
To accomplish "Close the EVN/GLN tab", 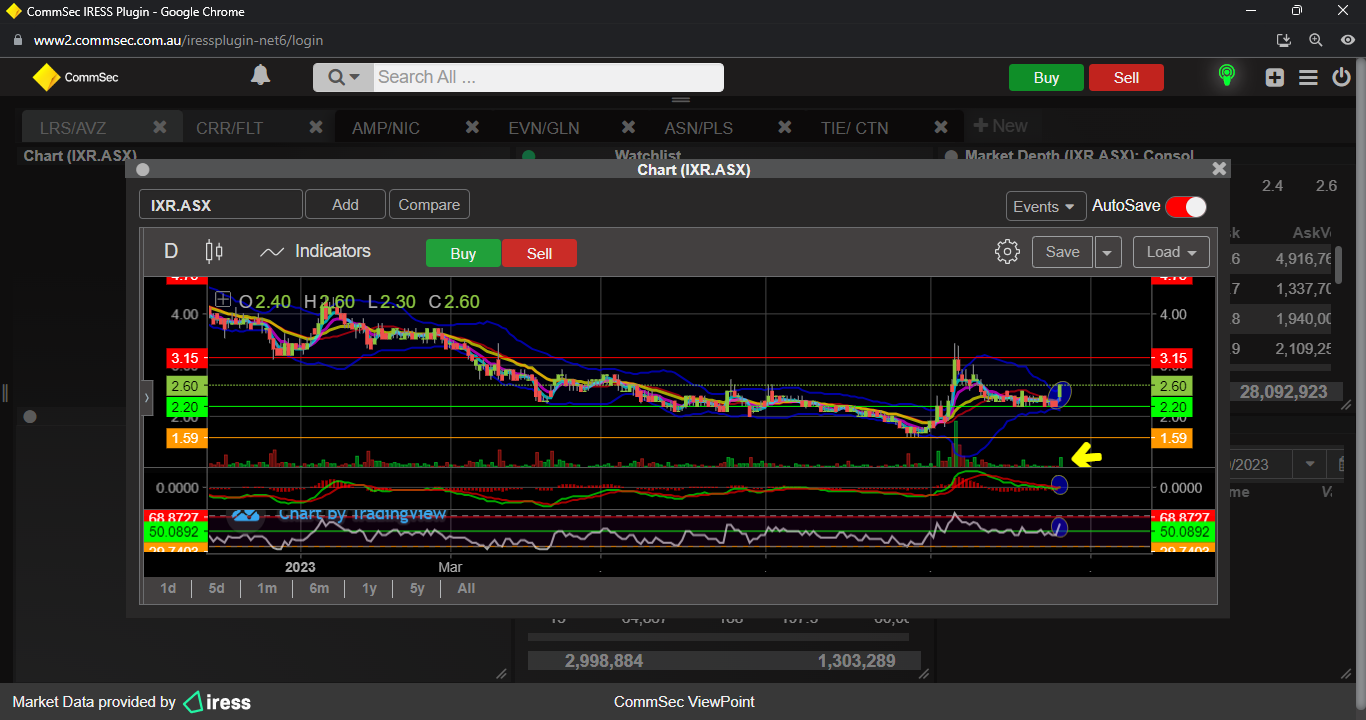I will pos(629,127).
